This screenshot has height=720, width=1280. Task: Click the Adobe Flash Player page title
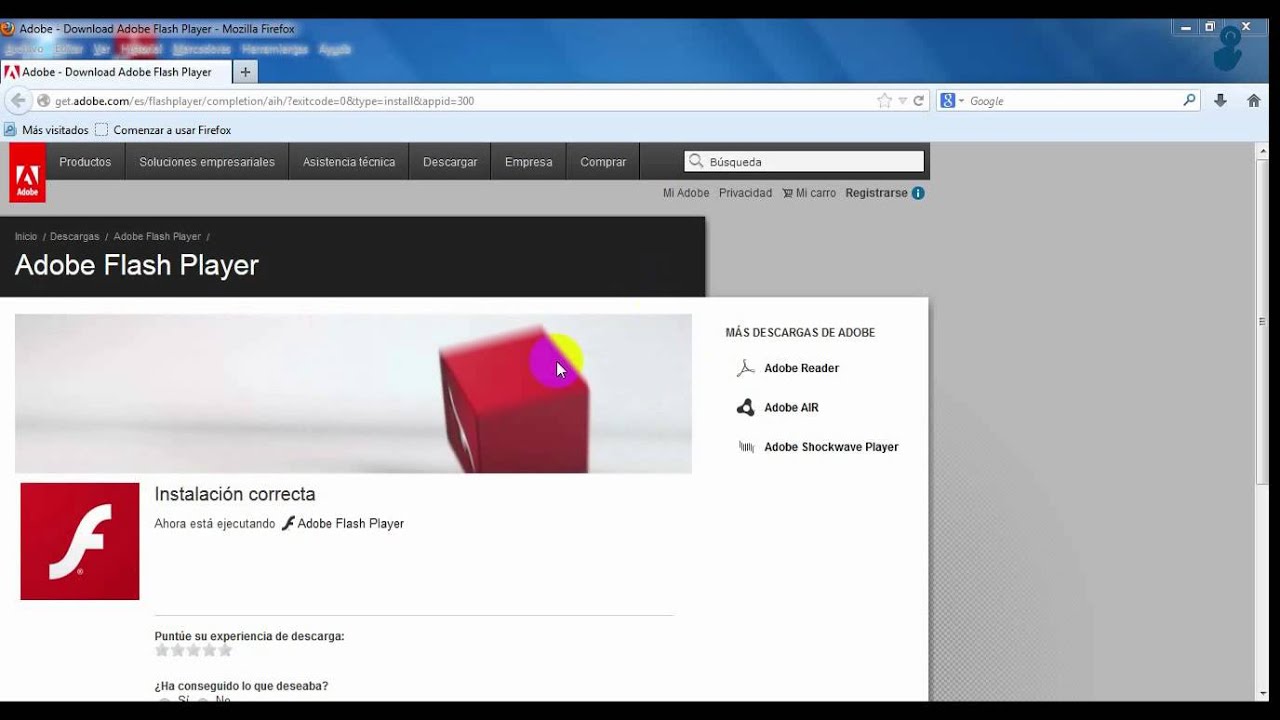point(137,265)
